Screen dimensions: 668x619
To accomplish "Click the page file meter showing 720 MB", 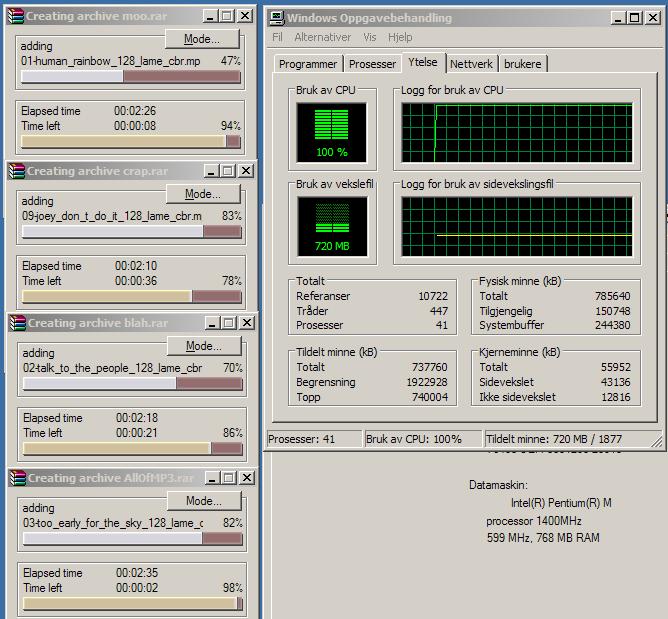I will pos(332,227).
